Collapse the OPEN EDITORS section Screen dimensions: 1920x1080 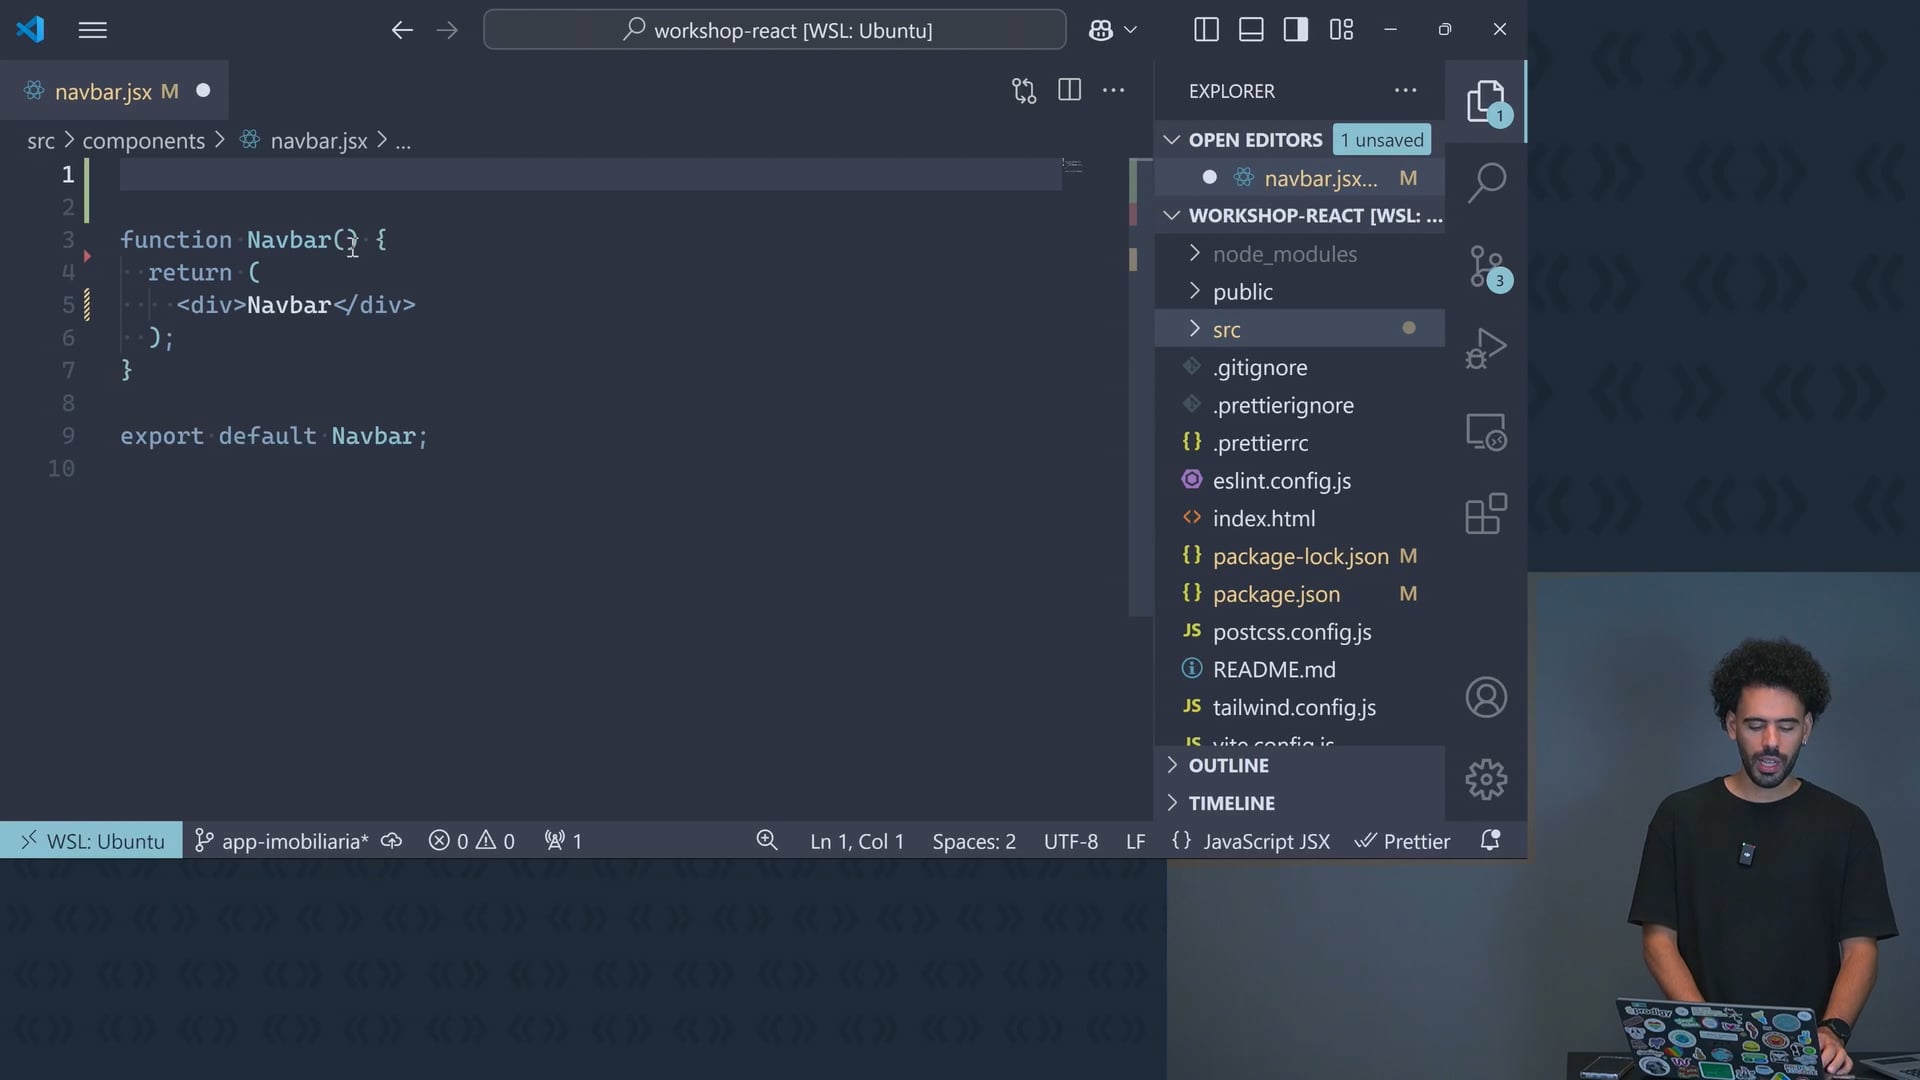(x=1255, y=140)
